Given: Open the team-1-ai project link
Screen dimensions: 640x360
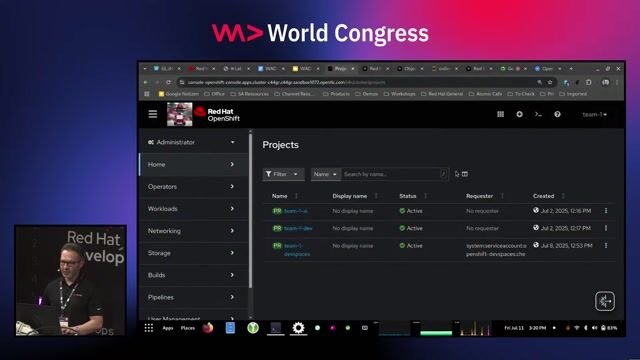Looking at the screenshot, I should [x=296, y=211].
